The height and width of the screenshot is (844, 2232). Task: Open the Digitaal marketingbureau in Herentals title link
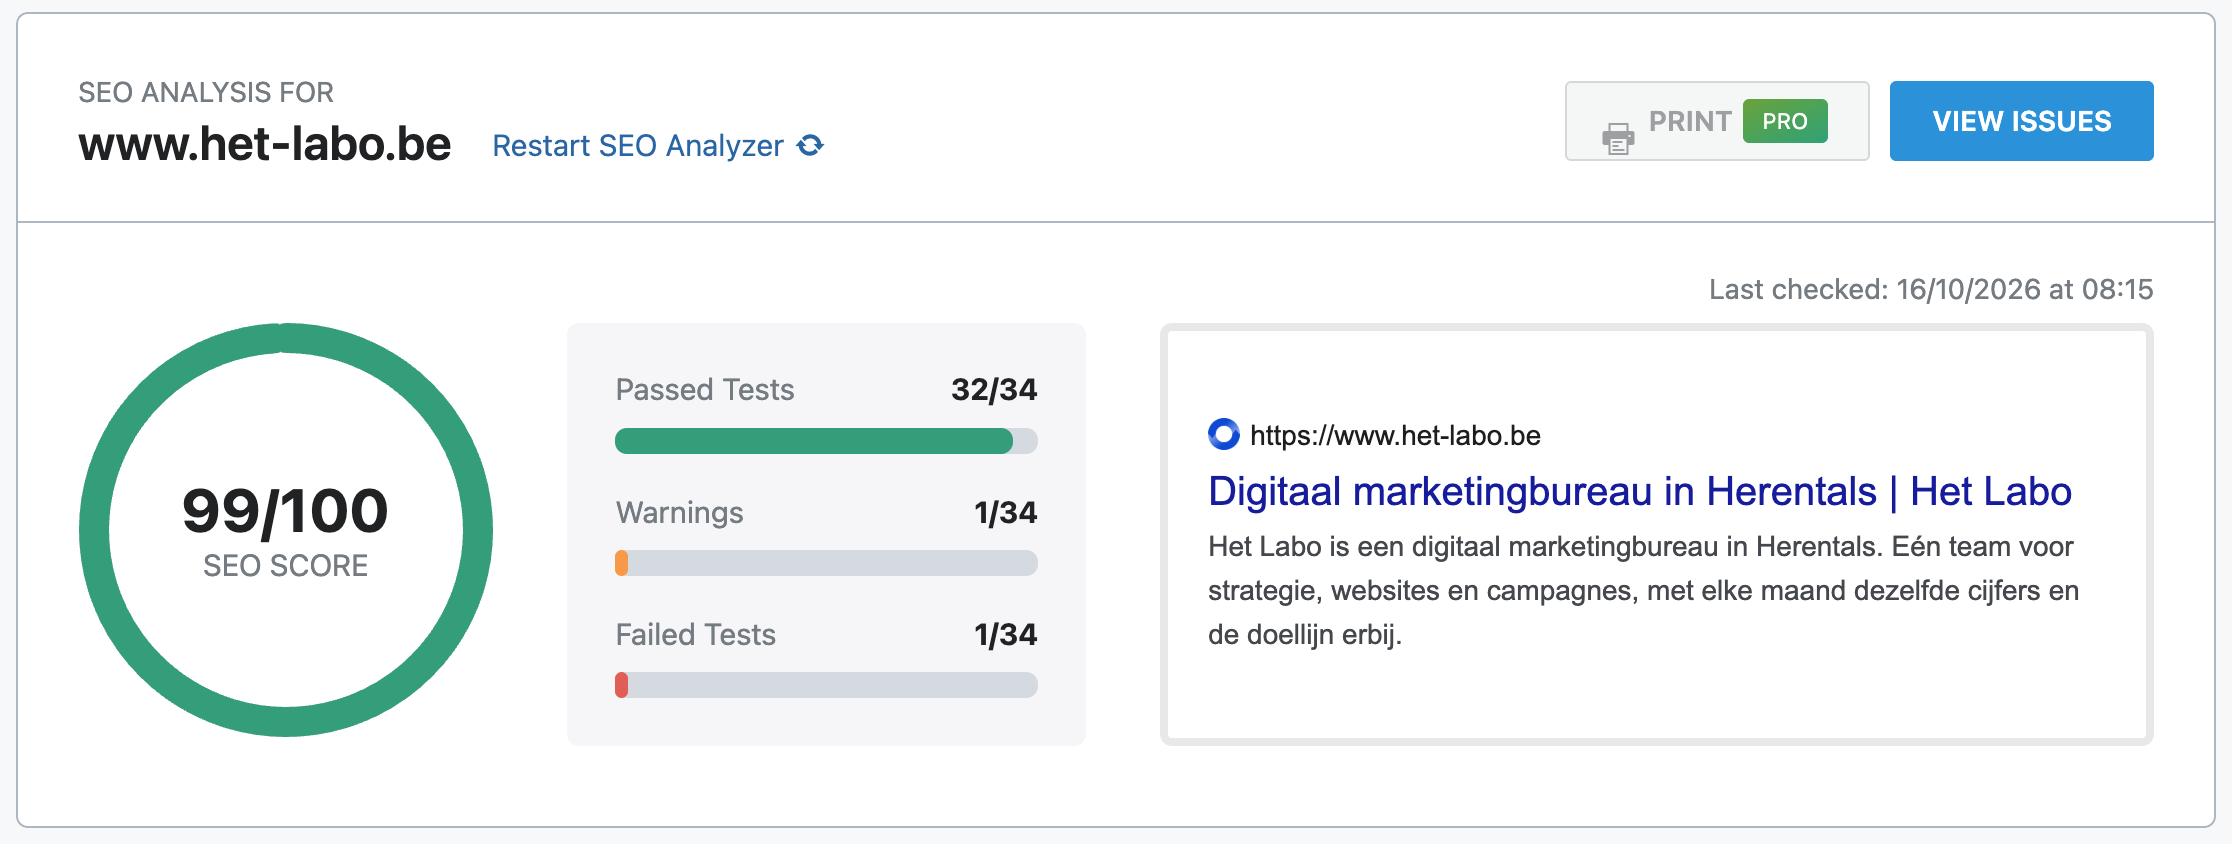(x=1640, y=491)
